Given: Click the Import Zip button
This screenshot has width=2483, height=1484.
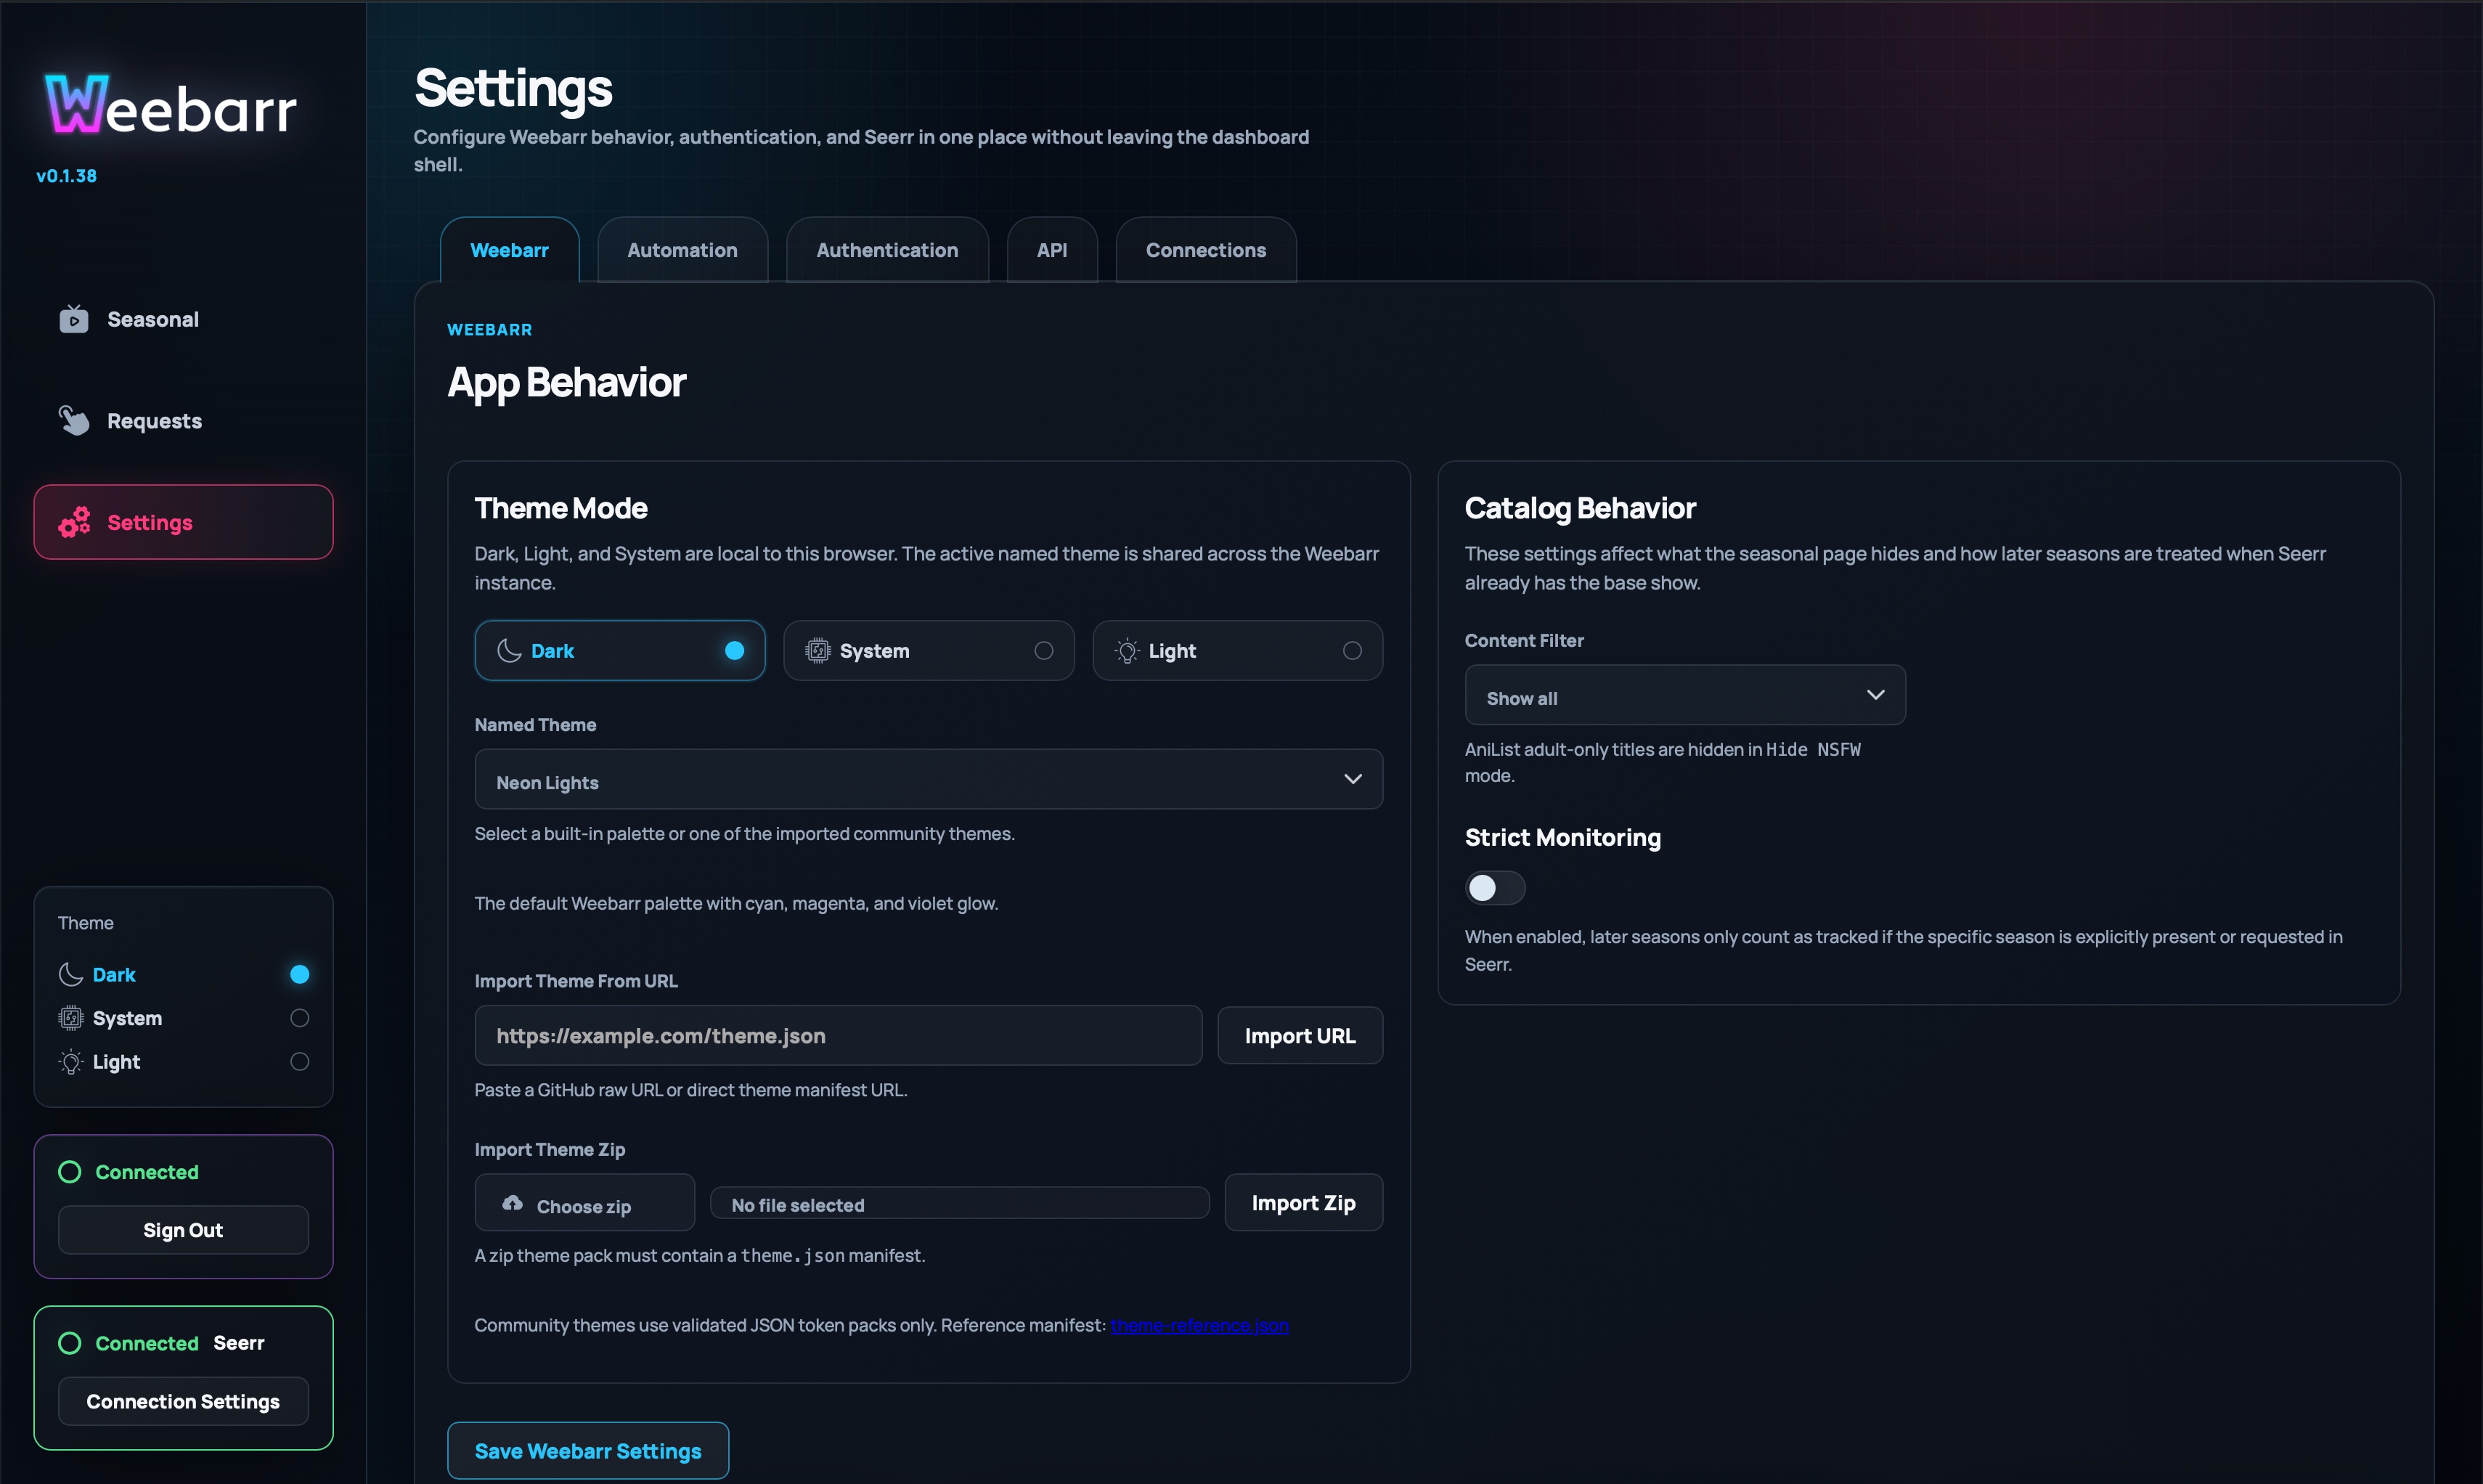Looking at the screenshot, I should (1303, 1203).
